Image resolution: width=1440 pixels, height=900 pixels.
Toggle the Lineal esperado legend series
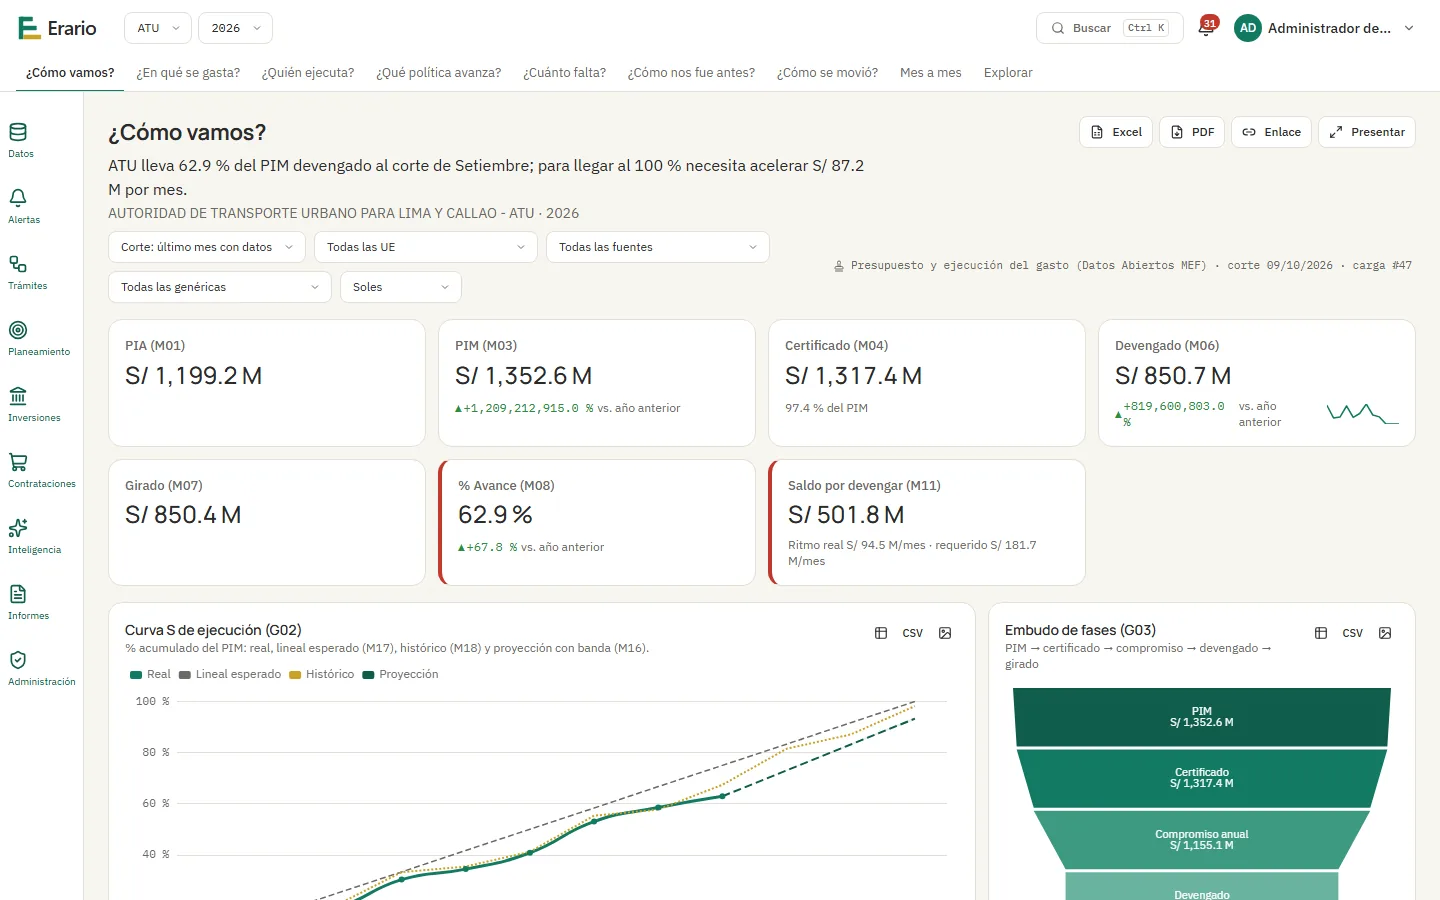point(230,674)
